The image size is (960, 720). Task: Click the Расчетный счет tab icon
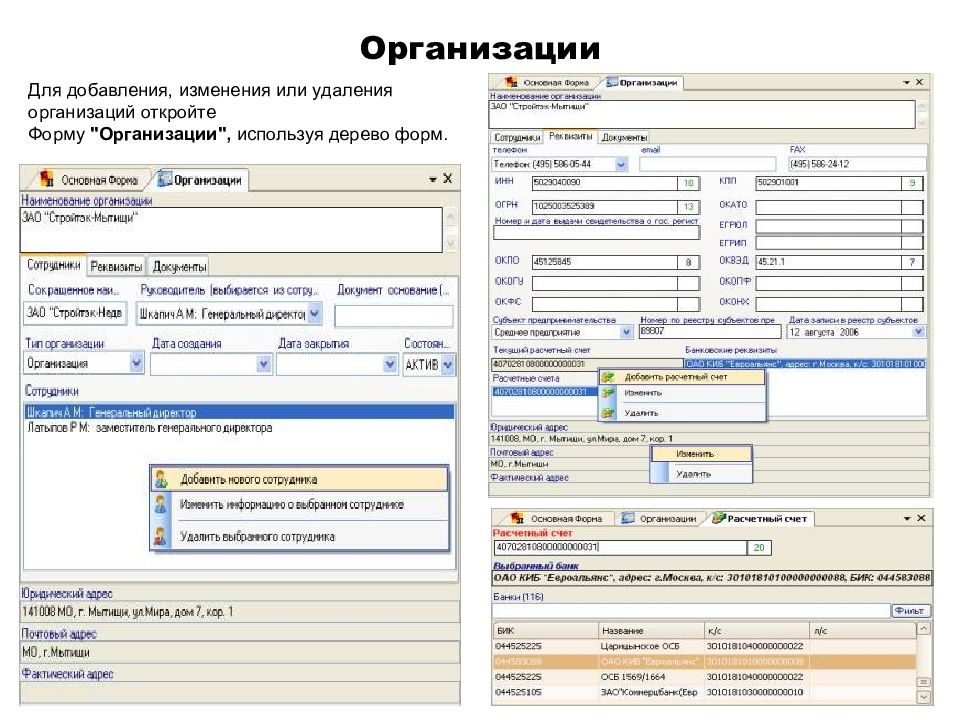[x=718, y=519]
